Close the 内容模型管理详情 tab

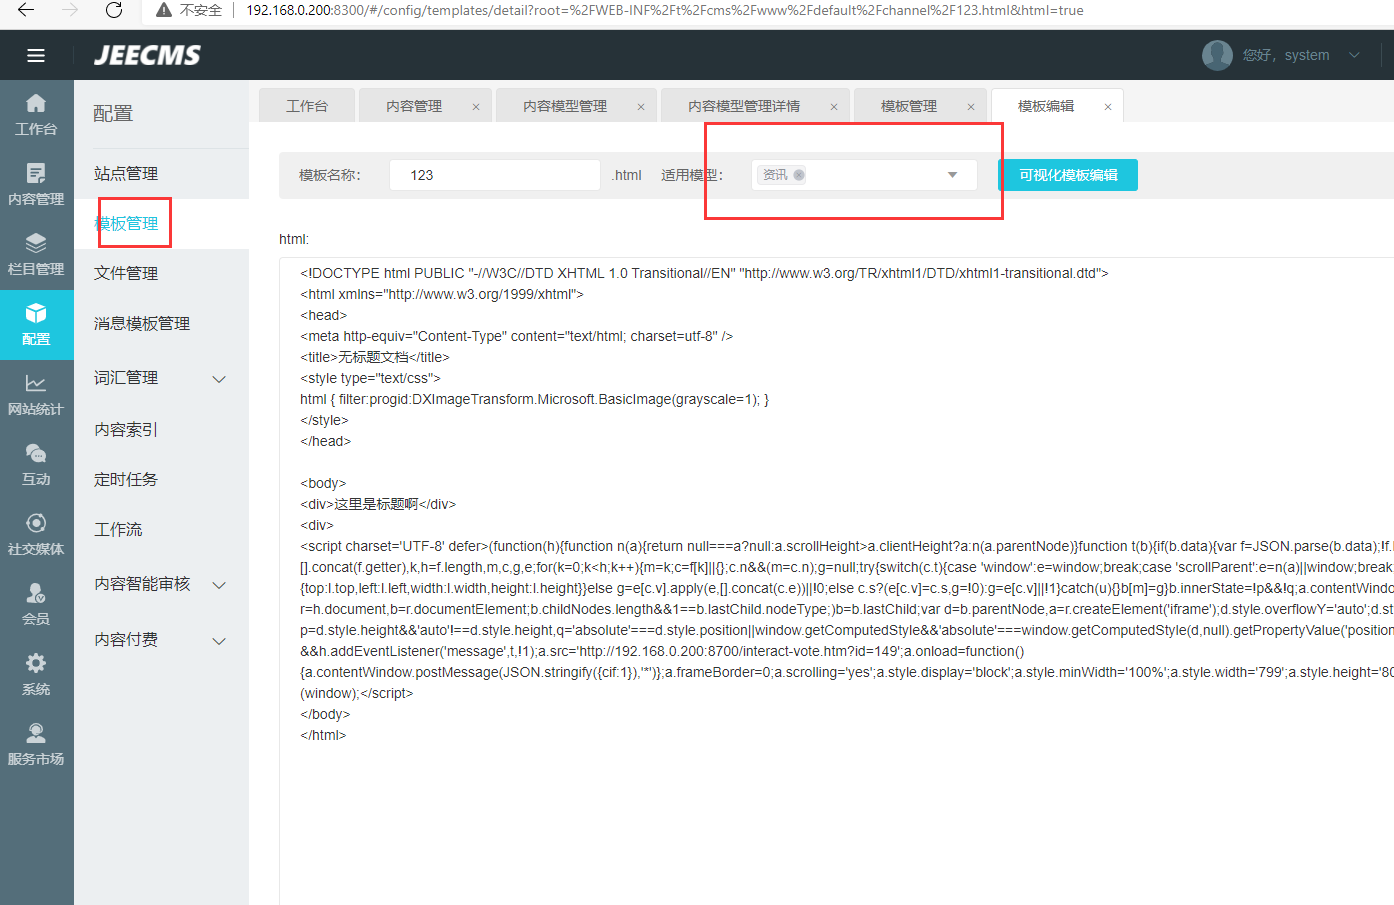pos(834,107)
